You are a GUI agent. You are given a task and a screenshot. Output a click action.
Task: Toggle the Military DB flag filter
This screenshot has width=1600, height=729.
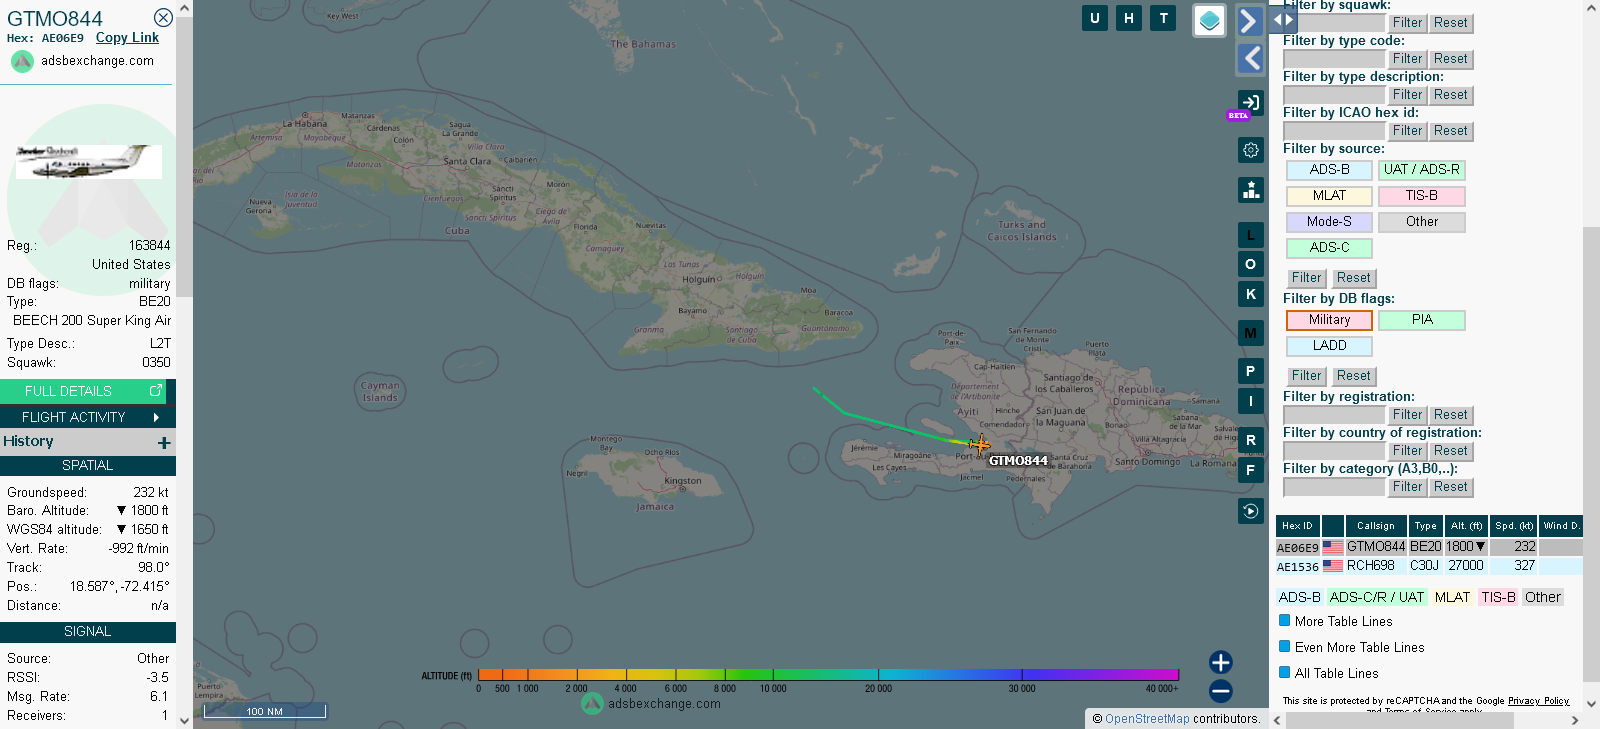click(1329, 320)
